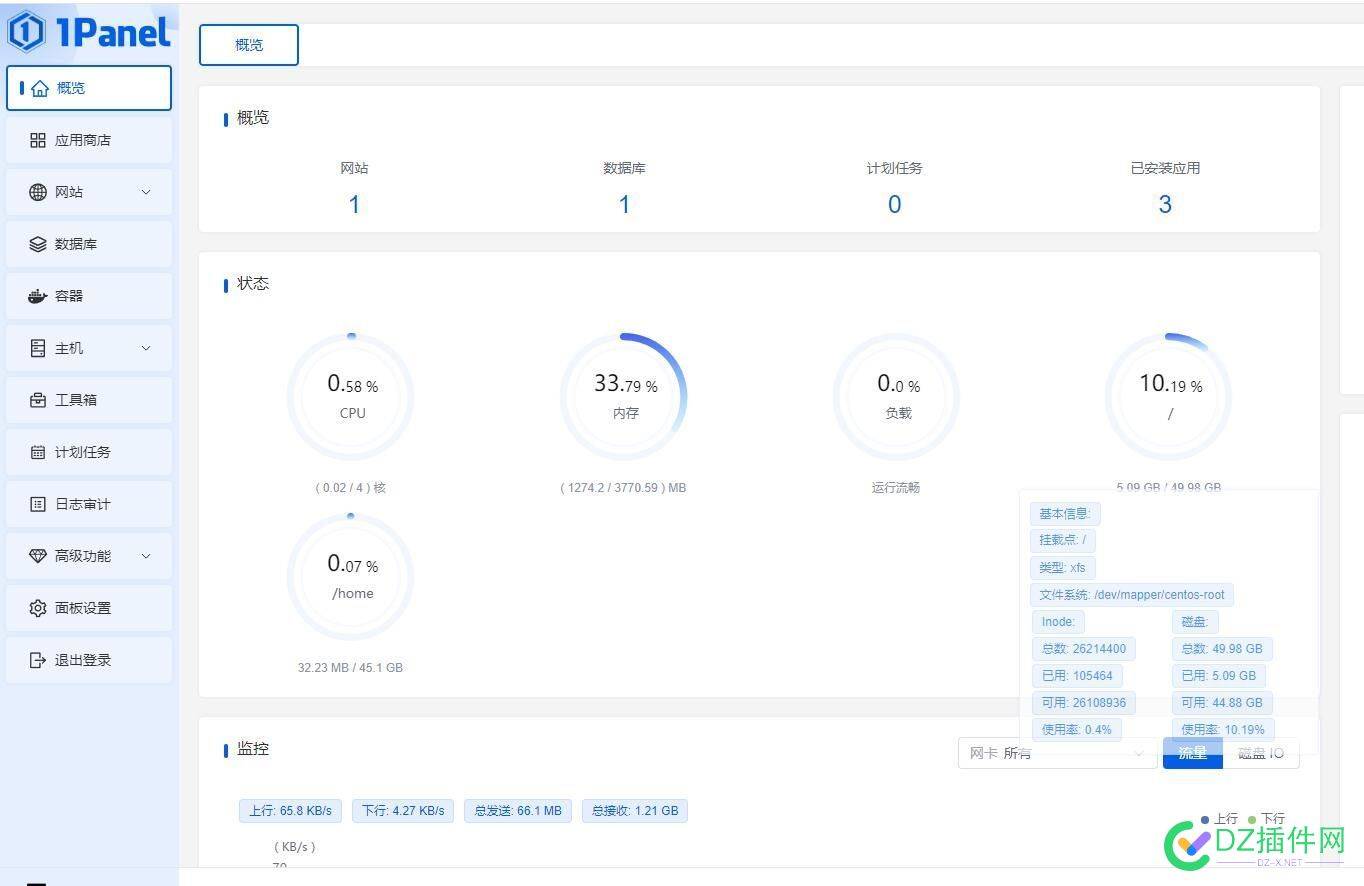The height and width of the screenshot is (886, 1364).
Task: Open 日志审计 in the sidebar
Action: click(89, 504)
